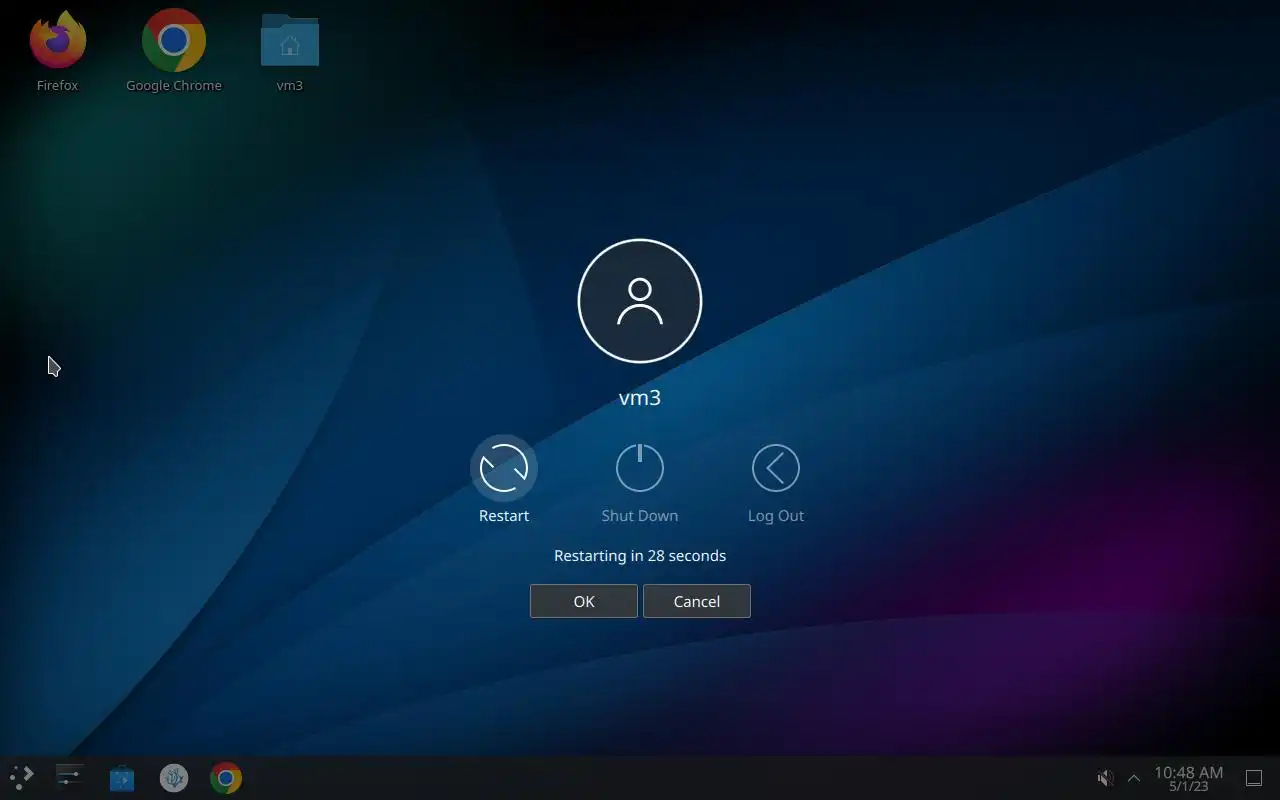Select the Restart icon

pos(504,468)
